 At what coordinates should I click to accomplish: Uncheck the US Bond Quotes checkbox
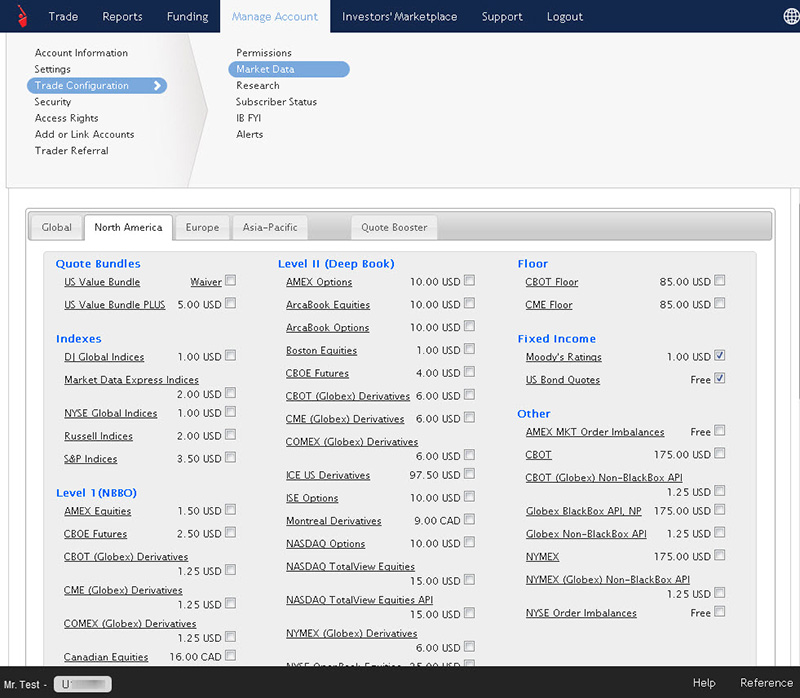click(719, 378)
